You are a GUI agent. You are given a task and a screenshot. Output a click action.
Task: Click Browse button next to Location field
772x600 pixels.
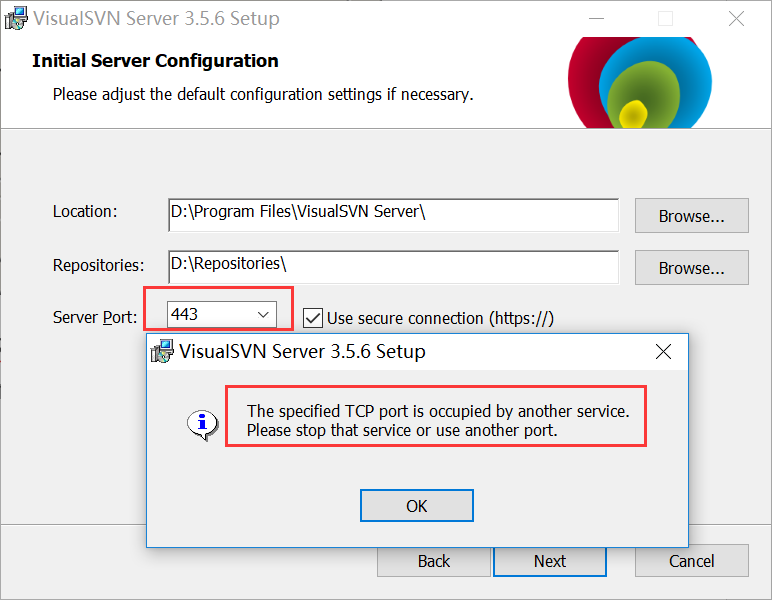click(x=691, y=216)
